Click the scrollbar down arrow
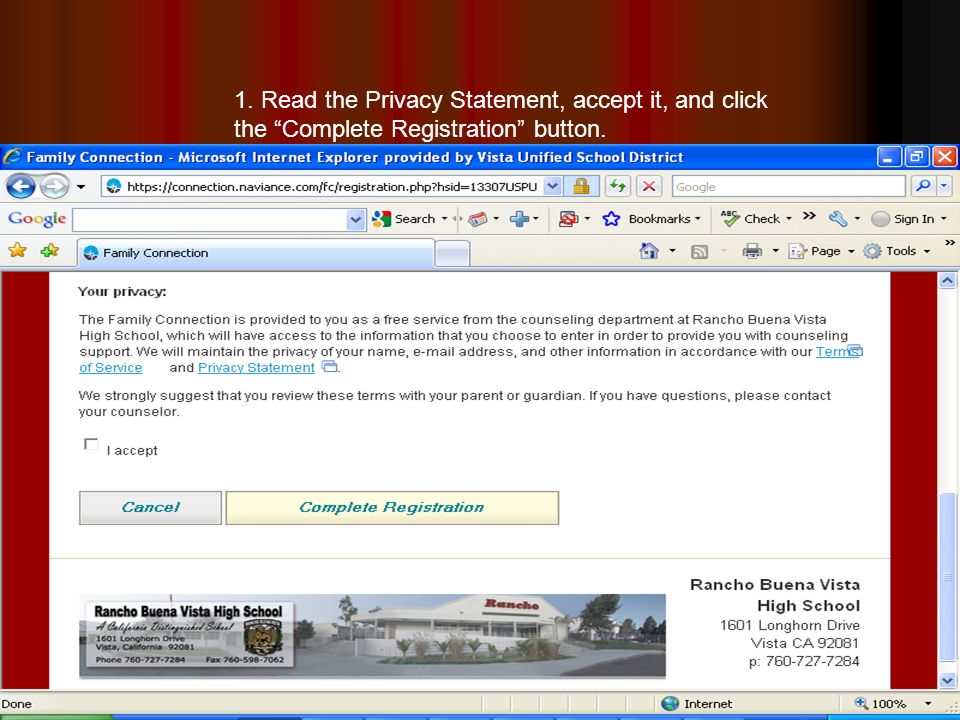 (x=947, y=680)
